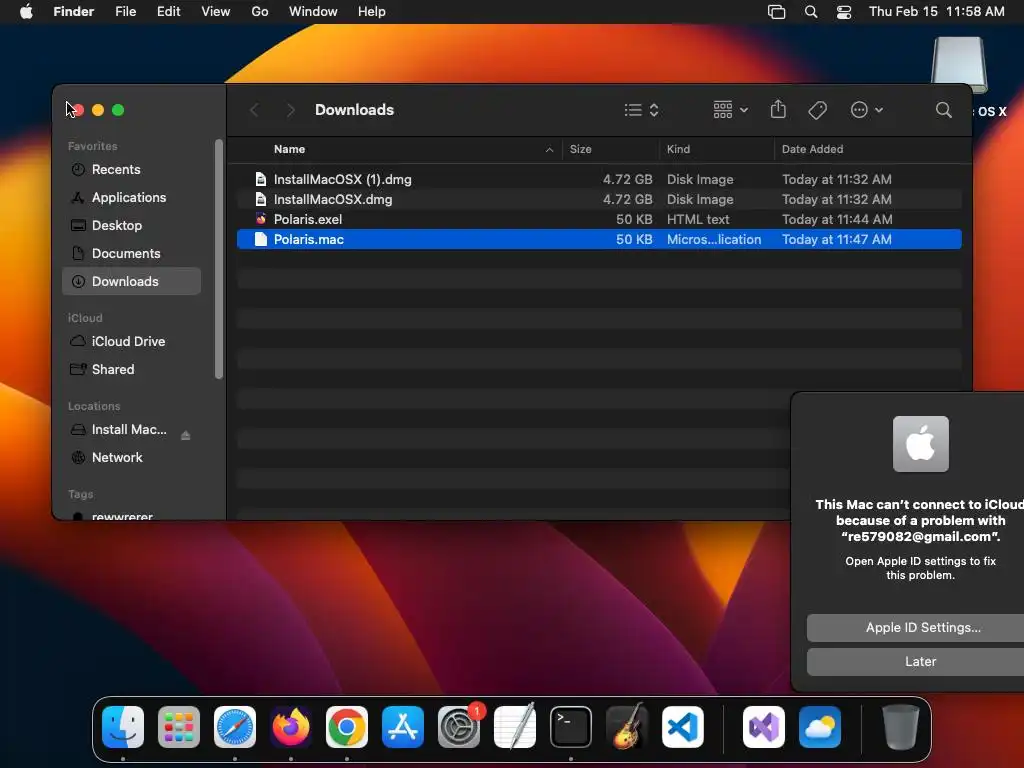Open TextEdit from the Dock
Viewport: 1024px width, 768px height.
515,727
